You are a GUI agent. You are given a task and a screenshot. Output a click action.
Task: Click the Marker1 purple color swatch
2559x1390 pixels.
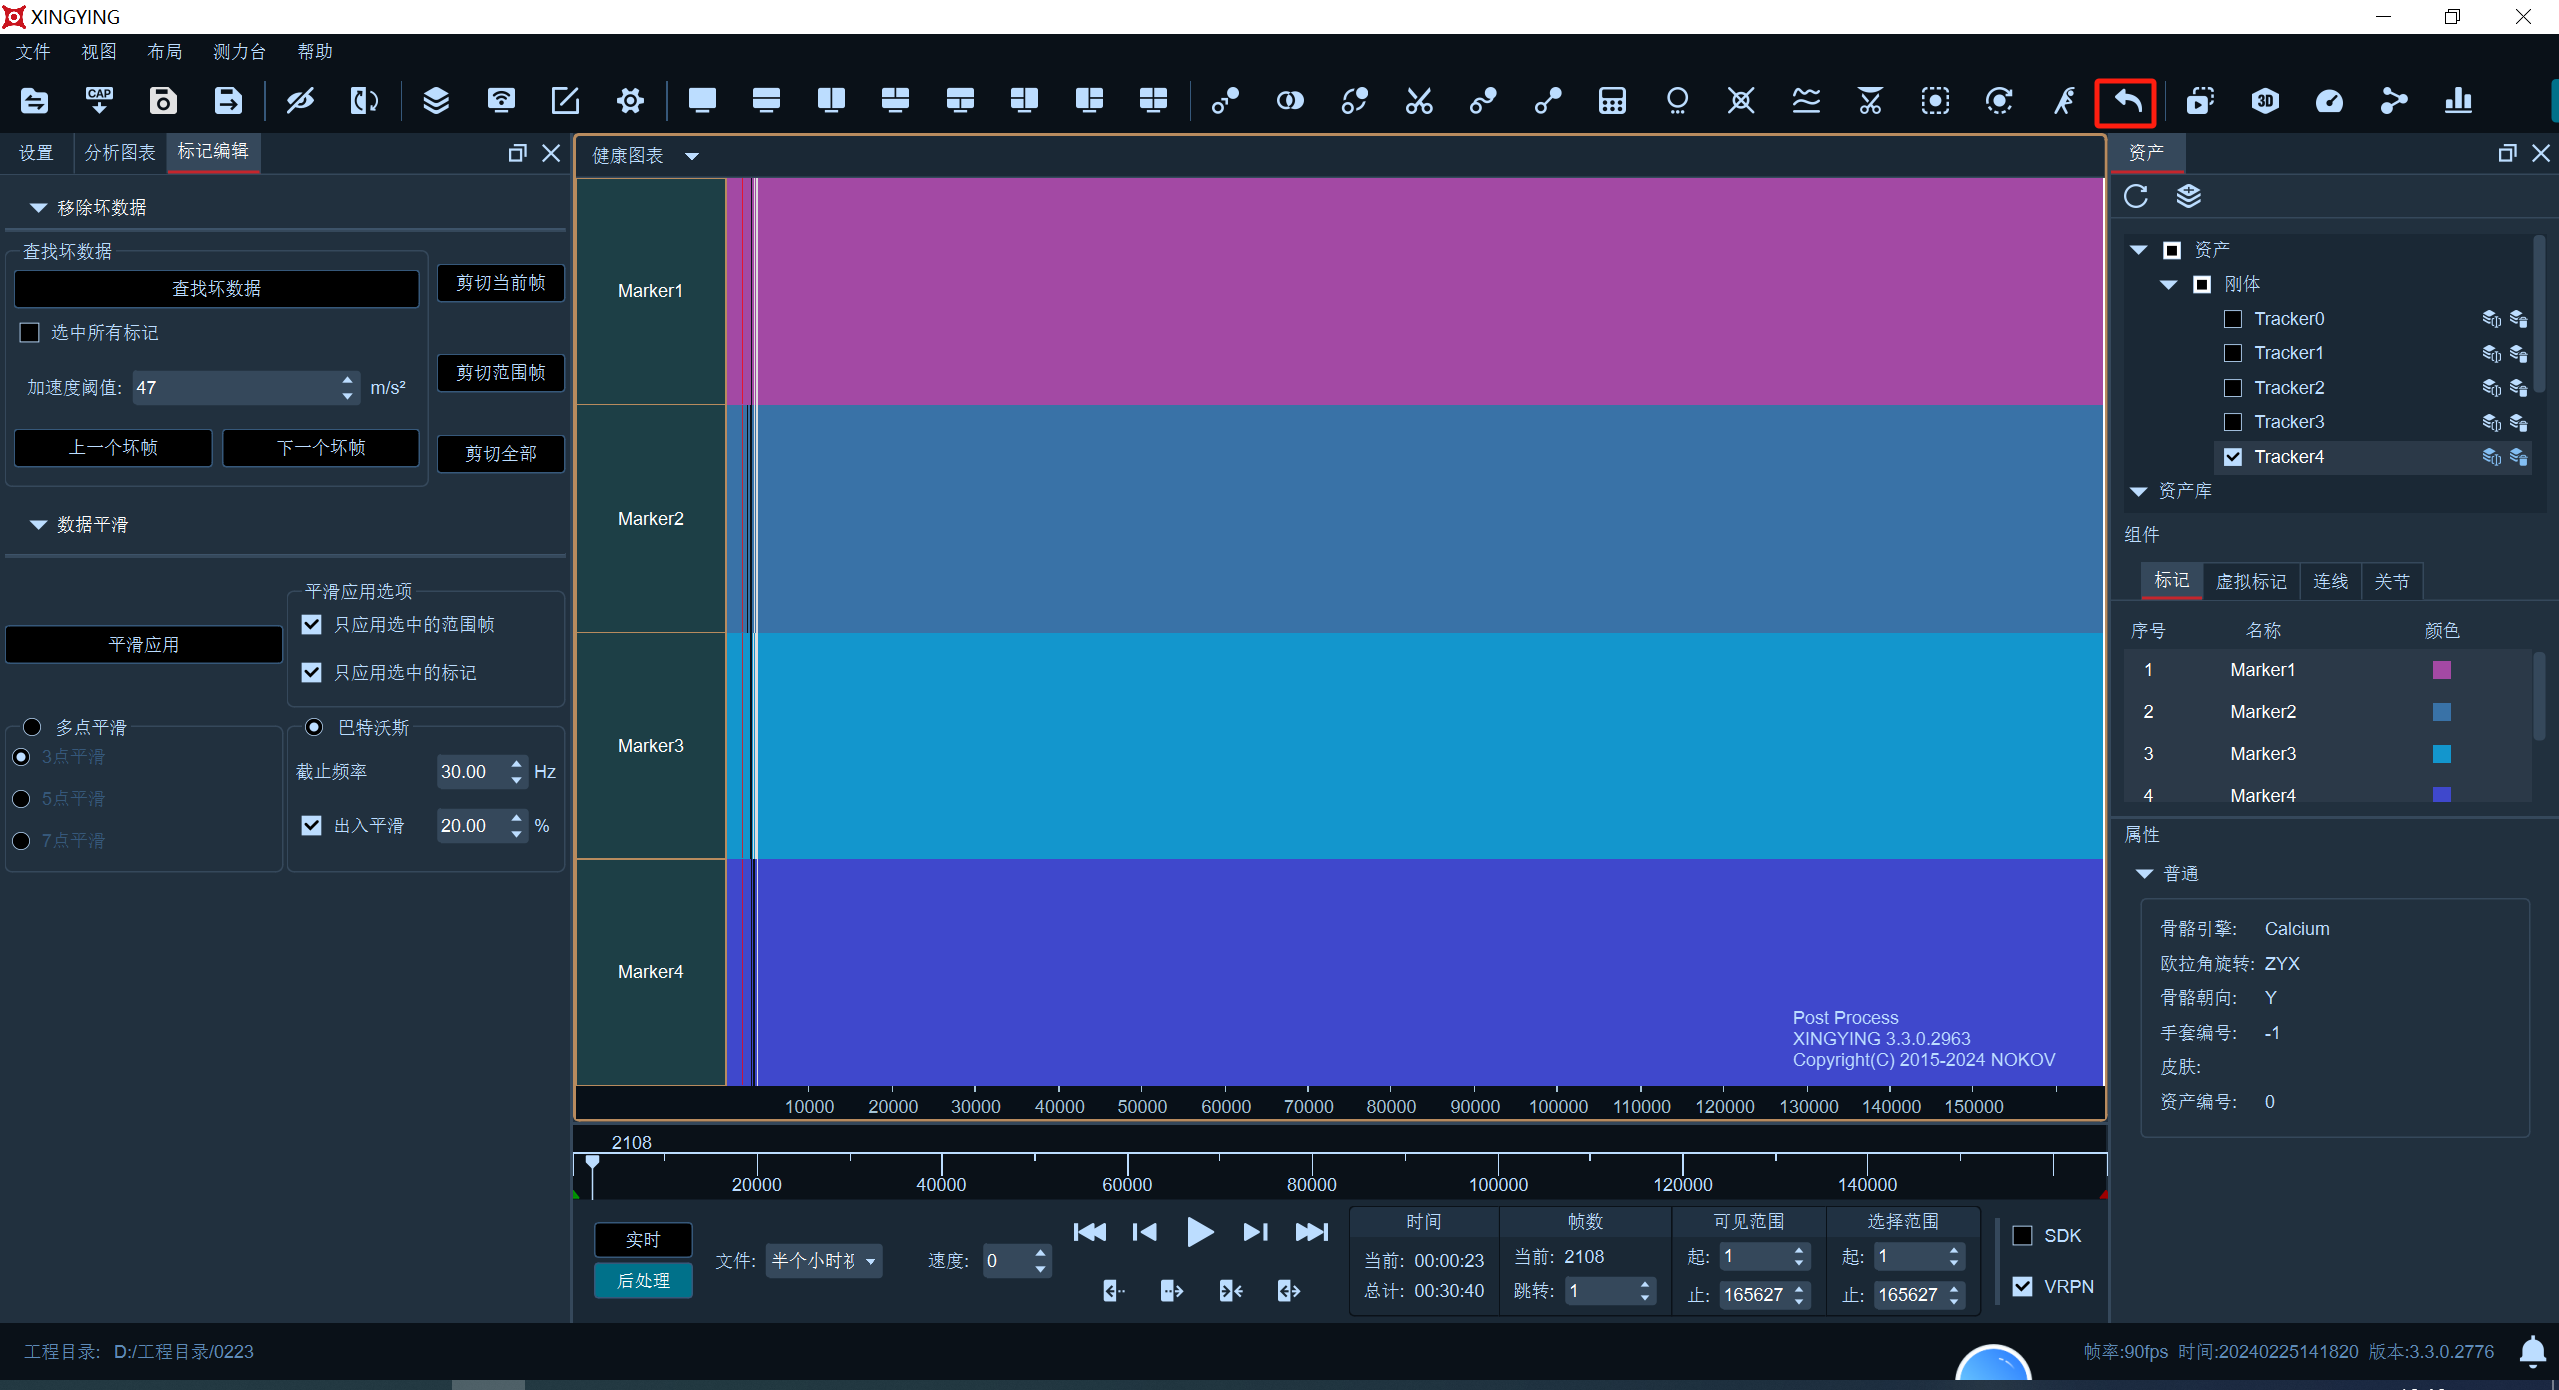click(2441, 670)
